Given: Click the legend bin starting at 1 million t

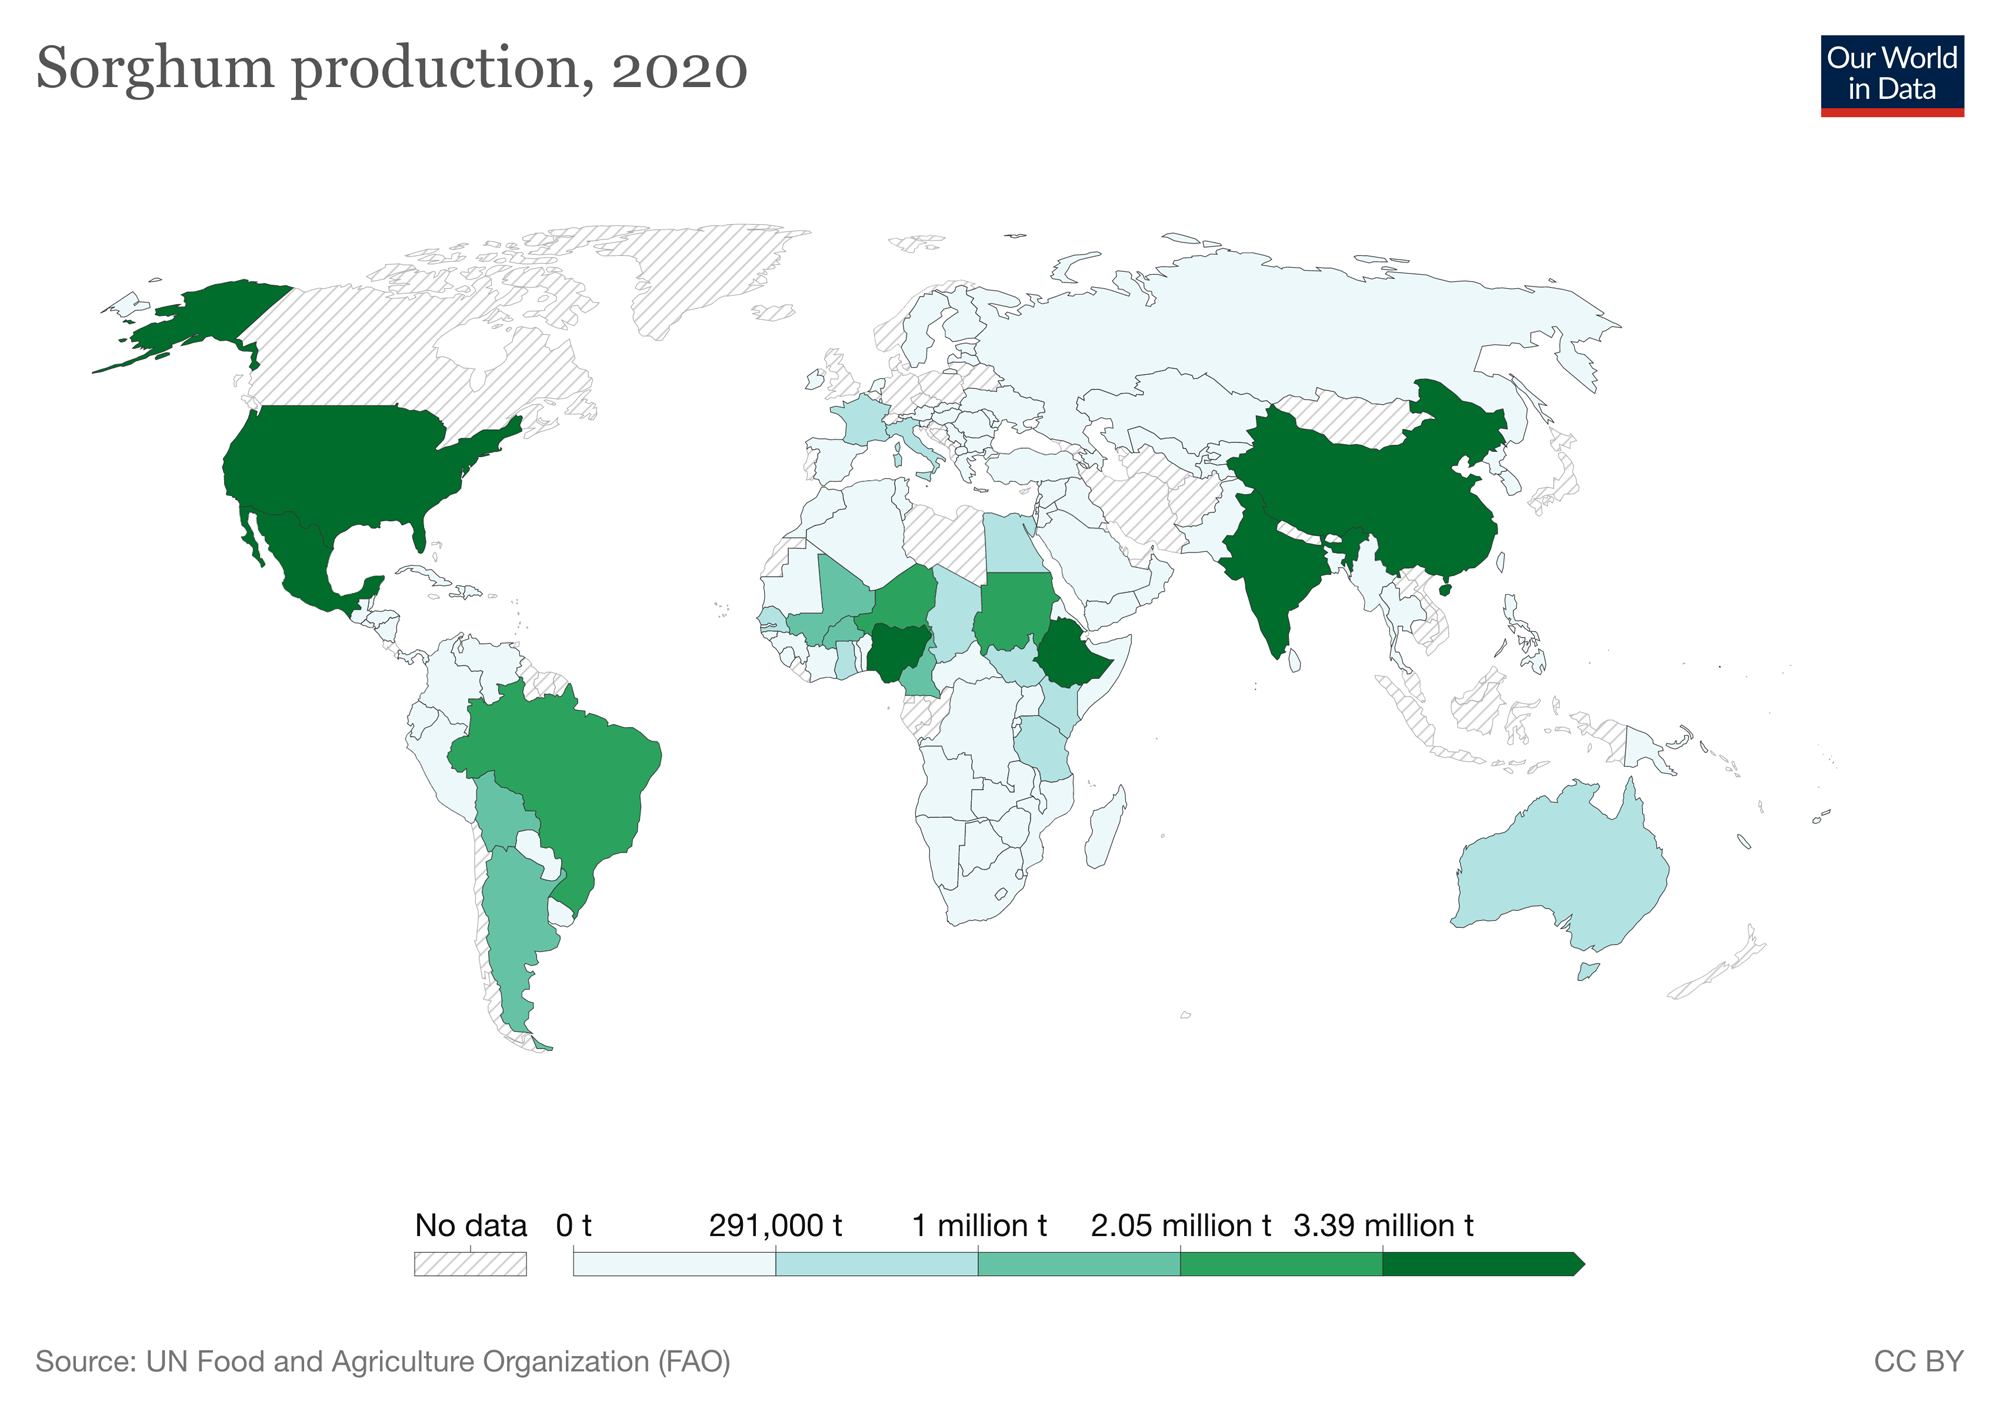Looking at the screenshot, I should pyautogui.click(x=1079, y=1264).
